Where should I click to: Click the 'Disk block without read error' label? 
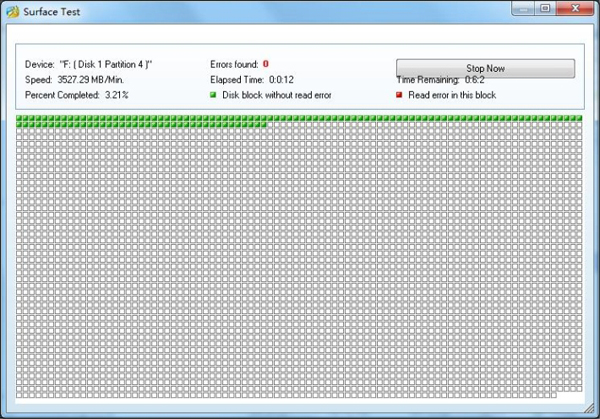click(x=277, y=95)
